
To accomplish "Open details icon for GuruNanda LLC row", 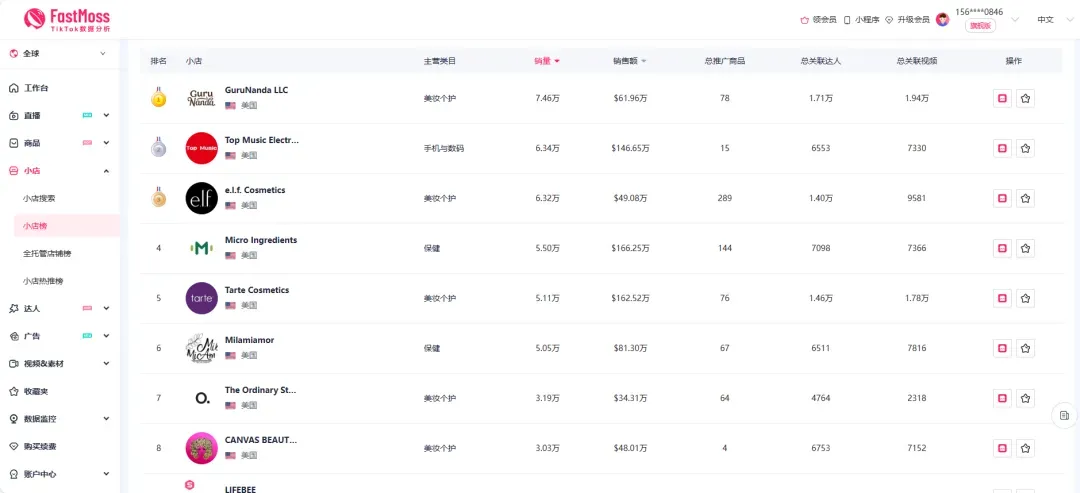I will pyautogui.click(x=1002, y=98).
